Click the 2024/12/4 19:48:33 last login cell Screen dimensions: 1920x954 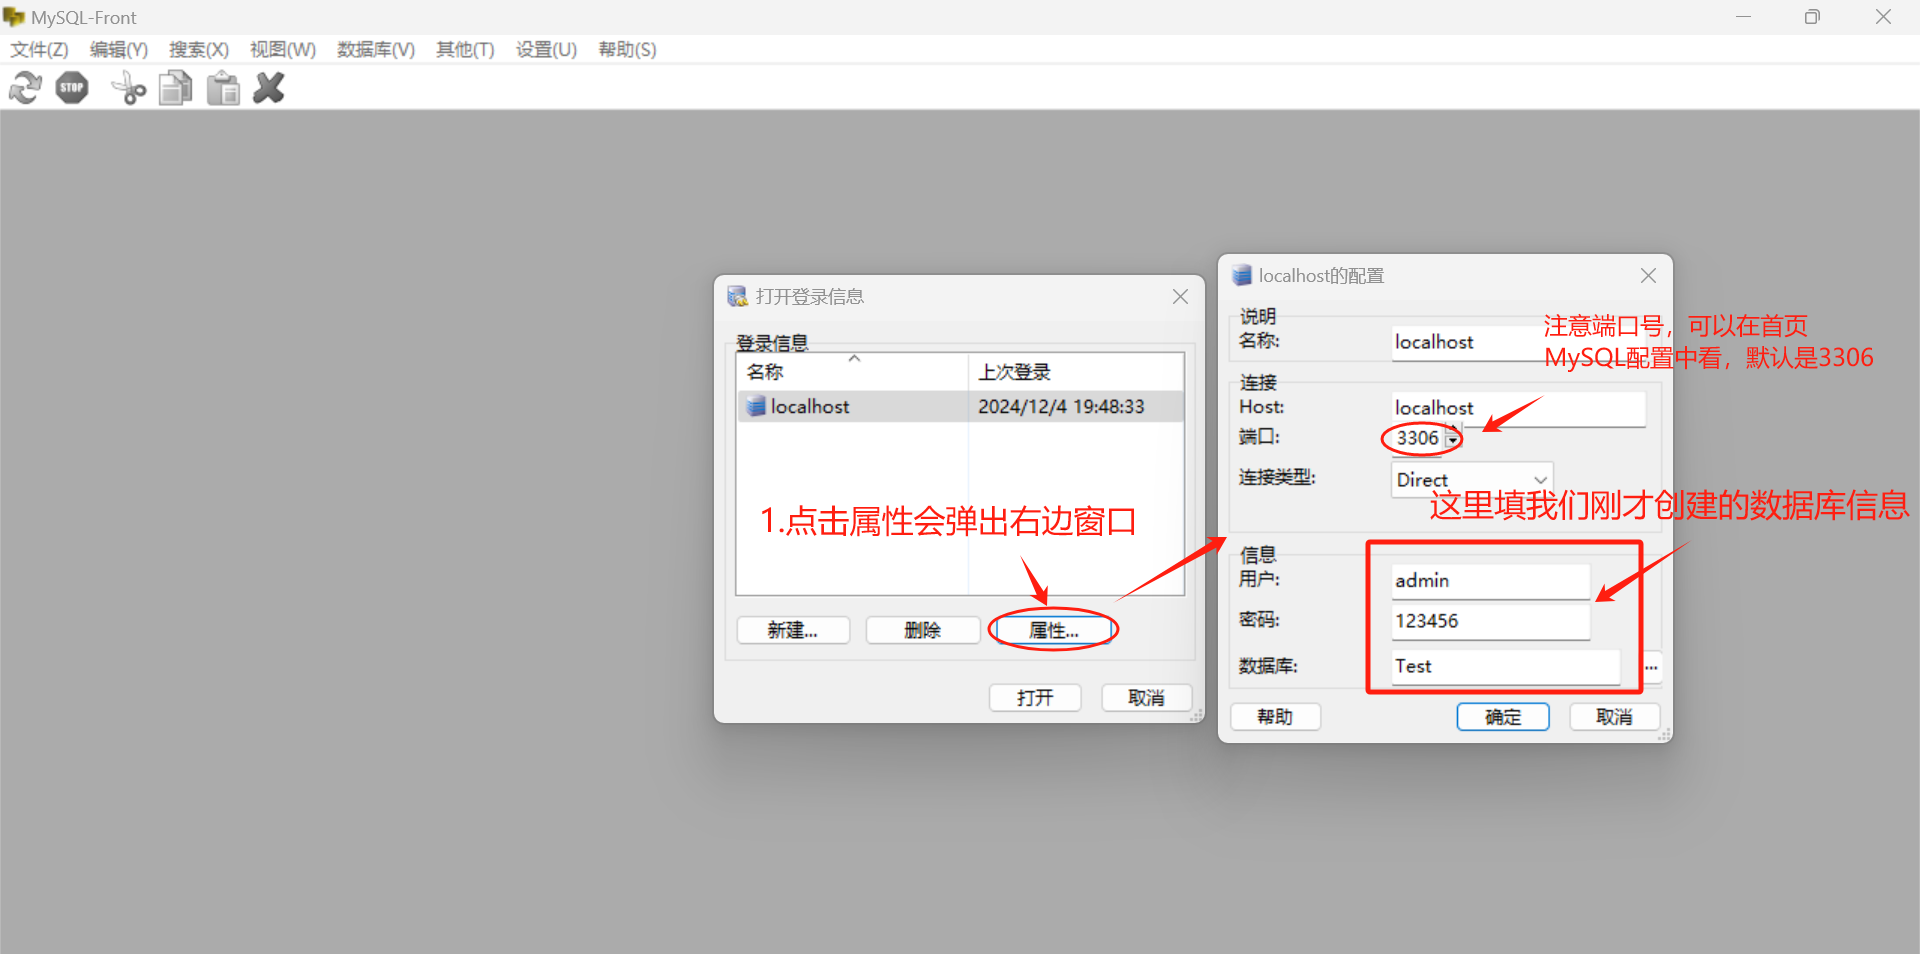click(x=1061, y=406)
